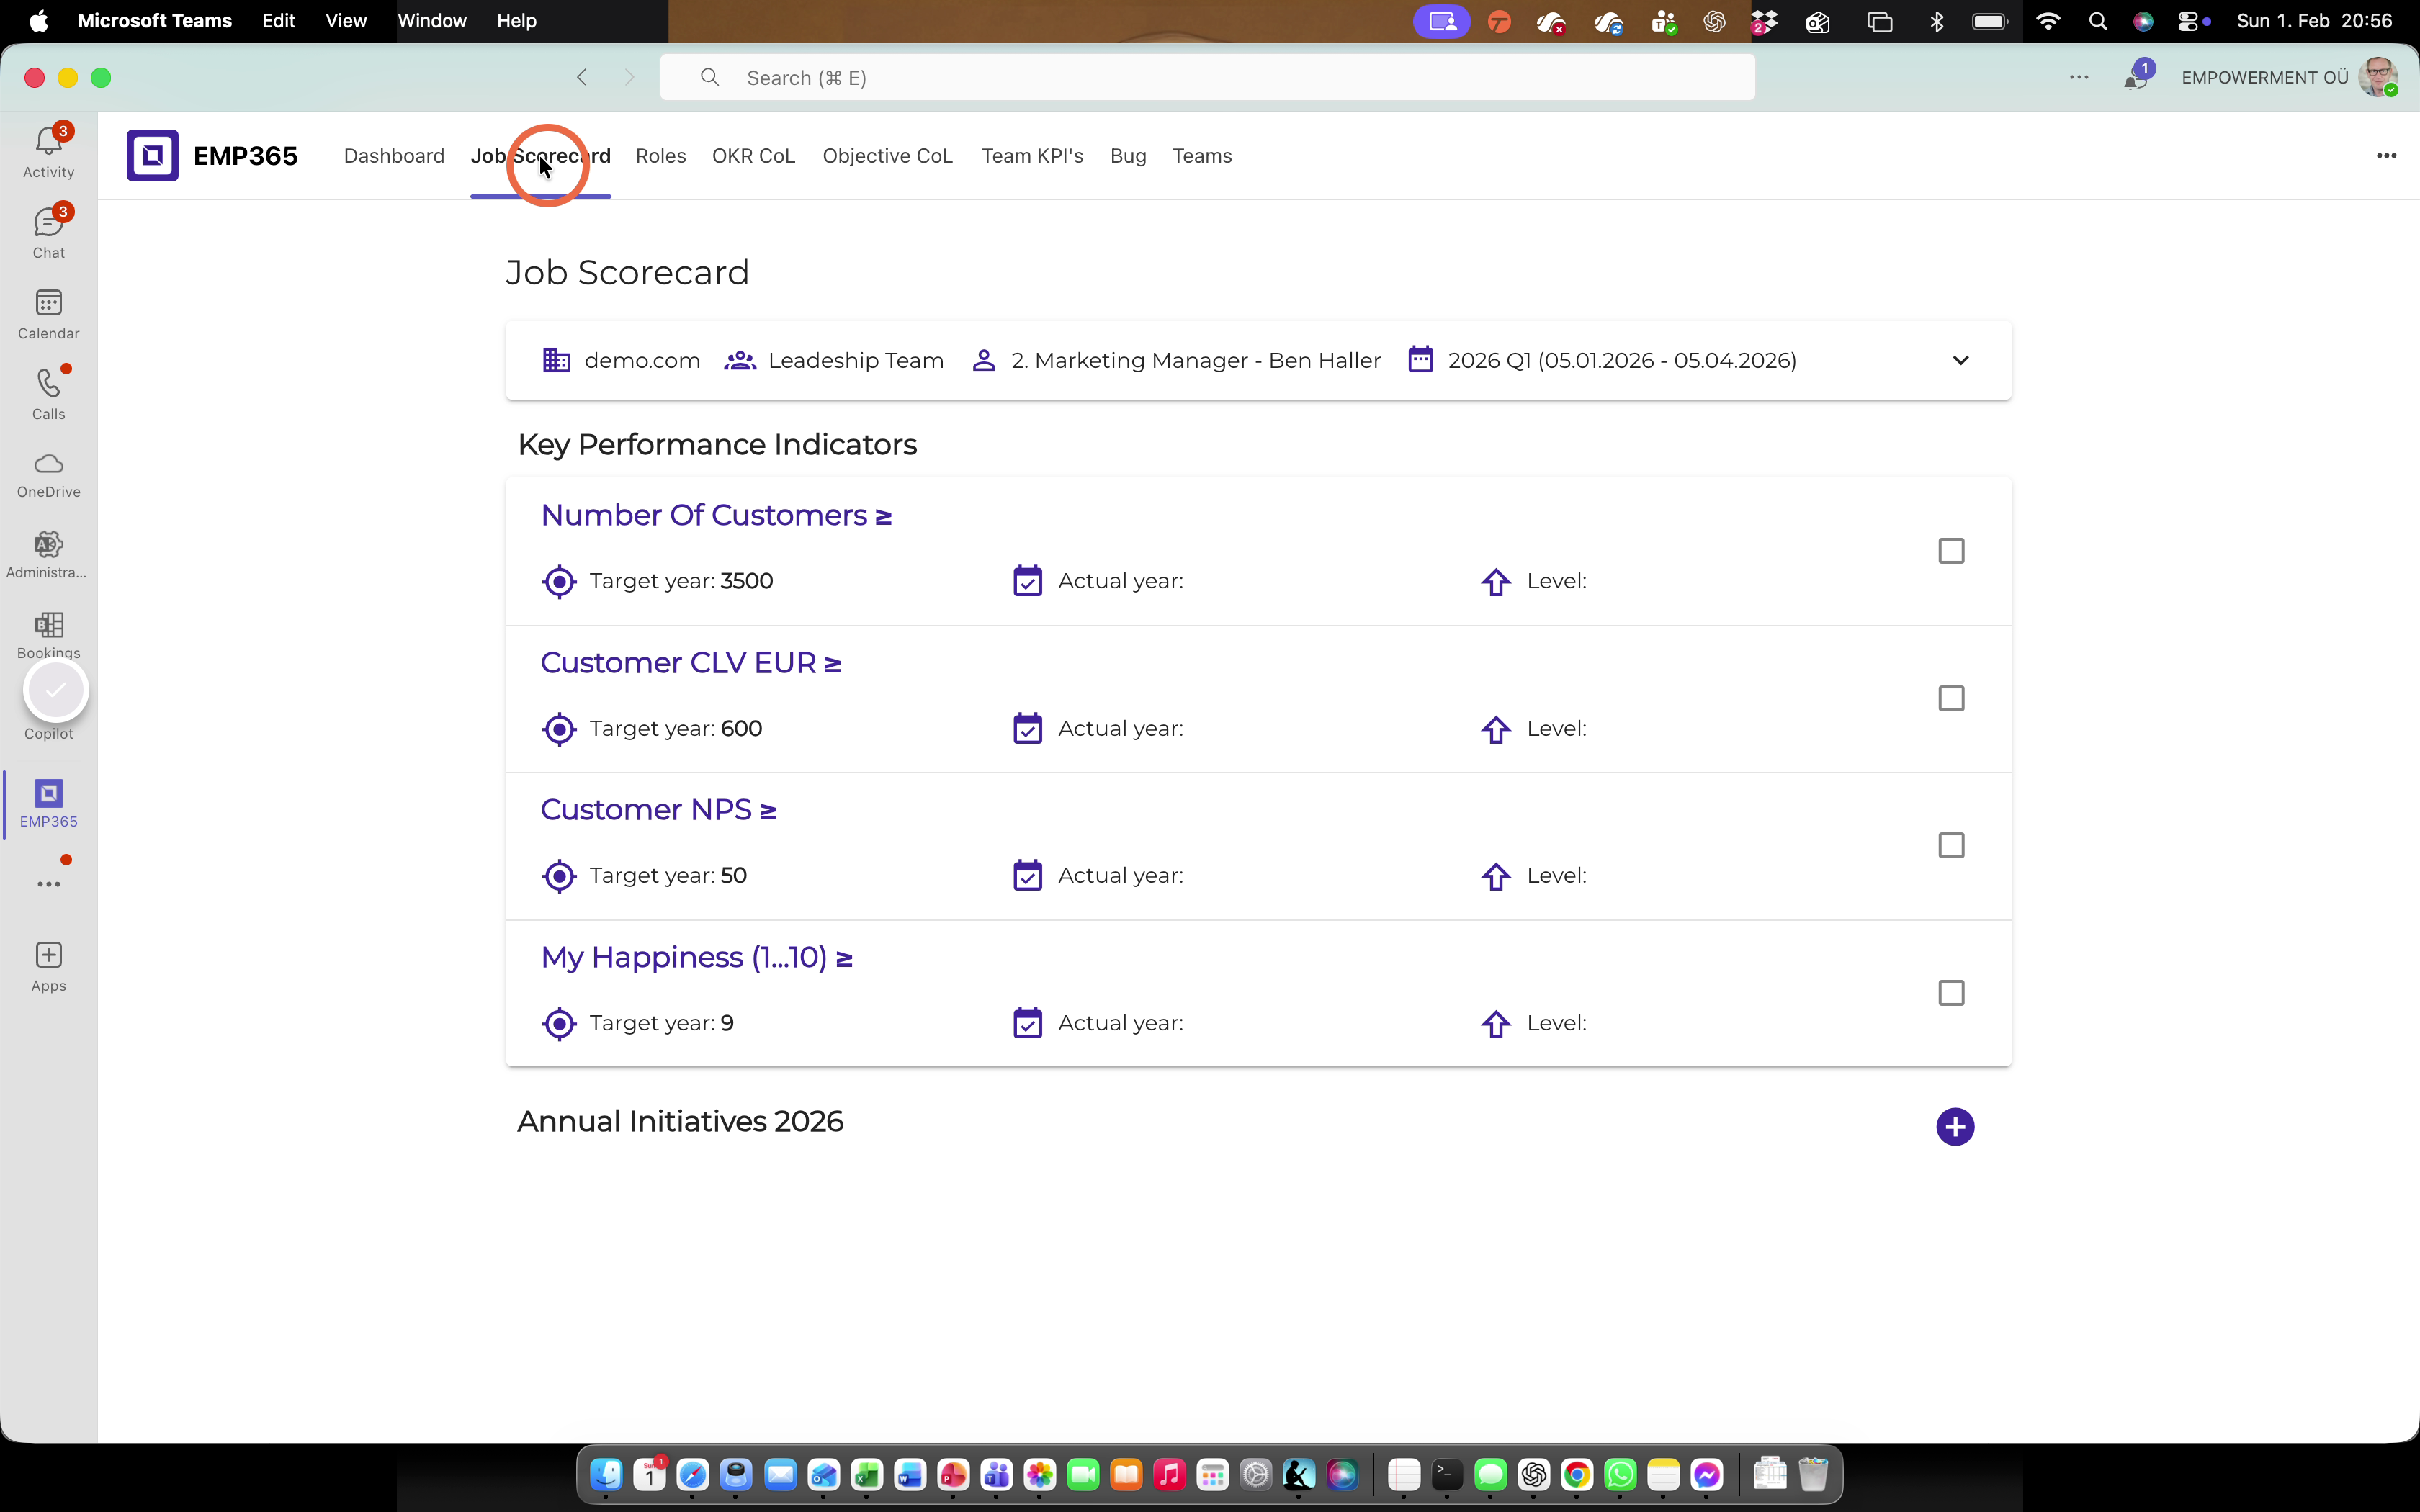
Task: Change the demo.com organization filter
Action: pos(621,360)
